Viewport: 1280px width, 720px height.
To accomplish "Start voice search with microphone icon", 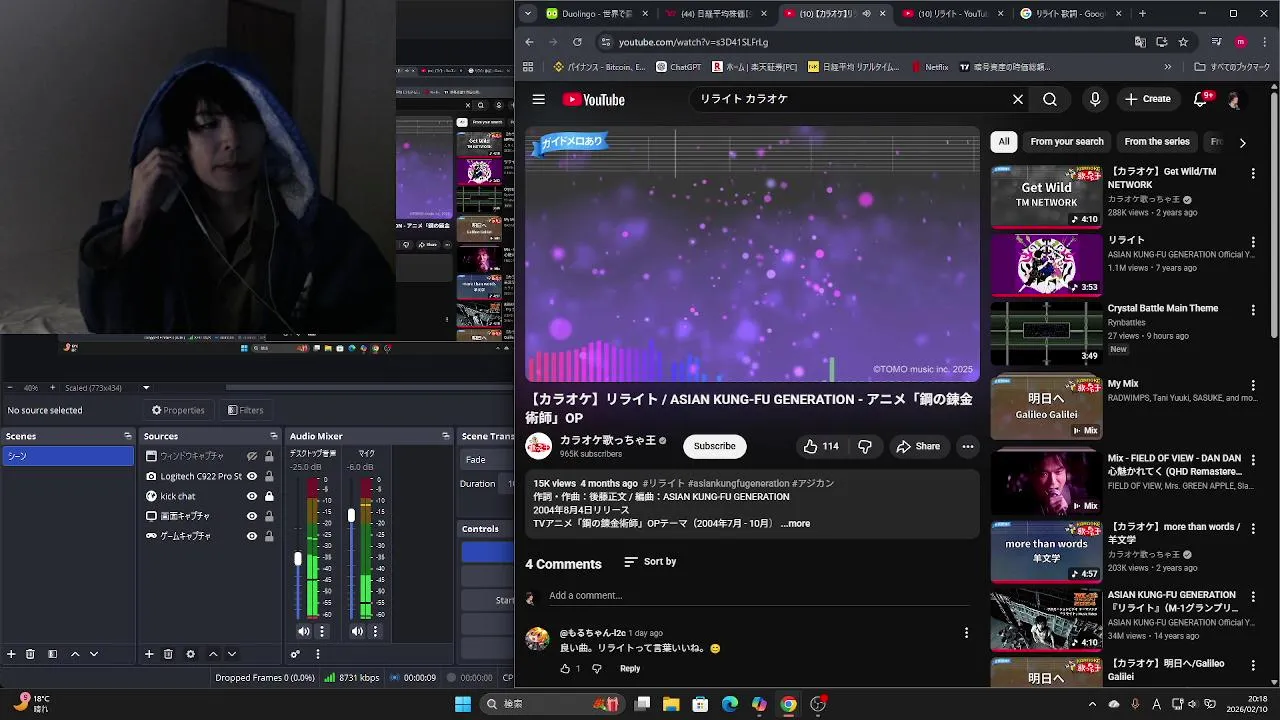I will pos(1095,99).
